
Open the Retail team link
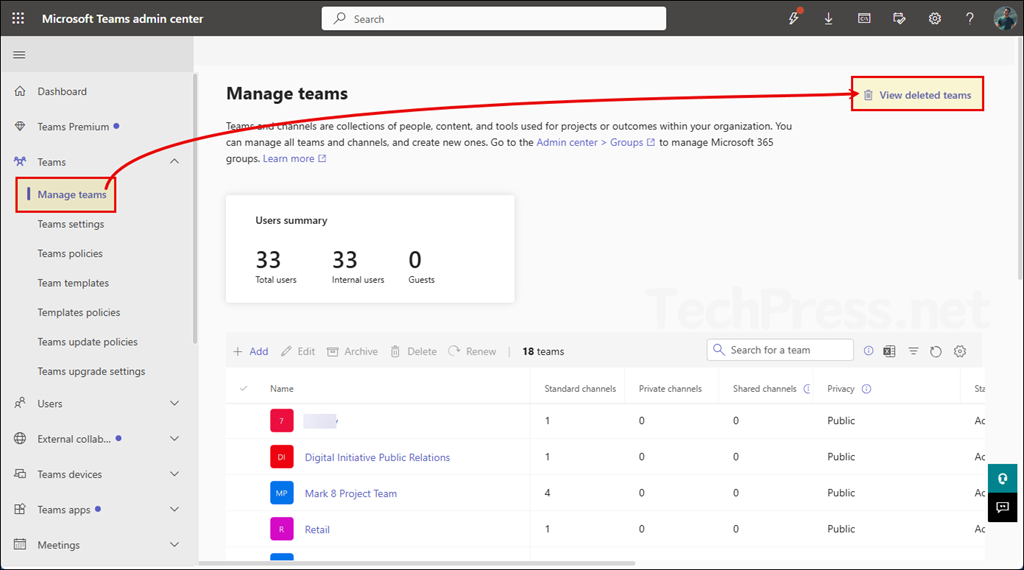tap(317, 530)
